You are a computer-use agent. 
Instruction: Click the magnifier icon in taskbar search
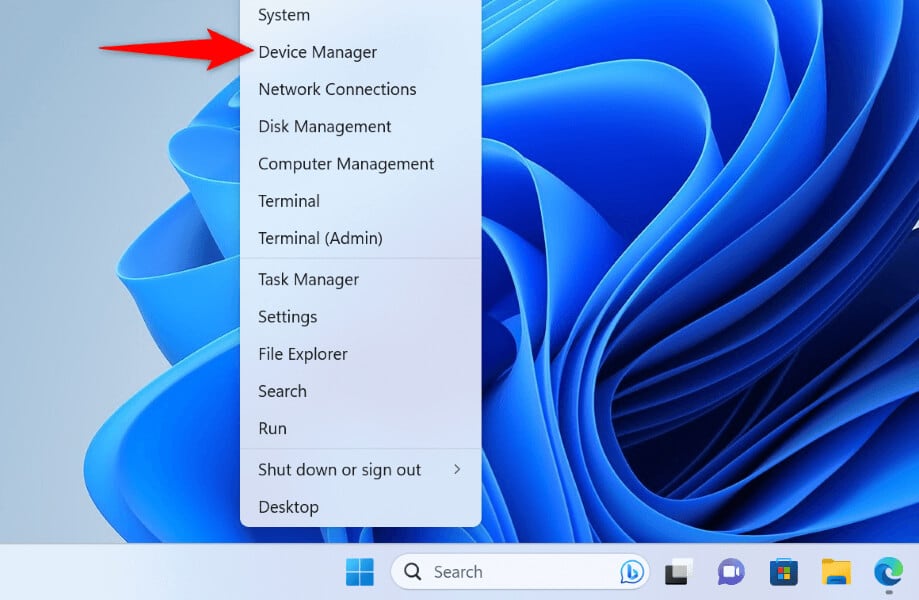pyautogui.click(x=413, y=571)
